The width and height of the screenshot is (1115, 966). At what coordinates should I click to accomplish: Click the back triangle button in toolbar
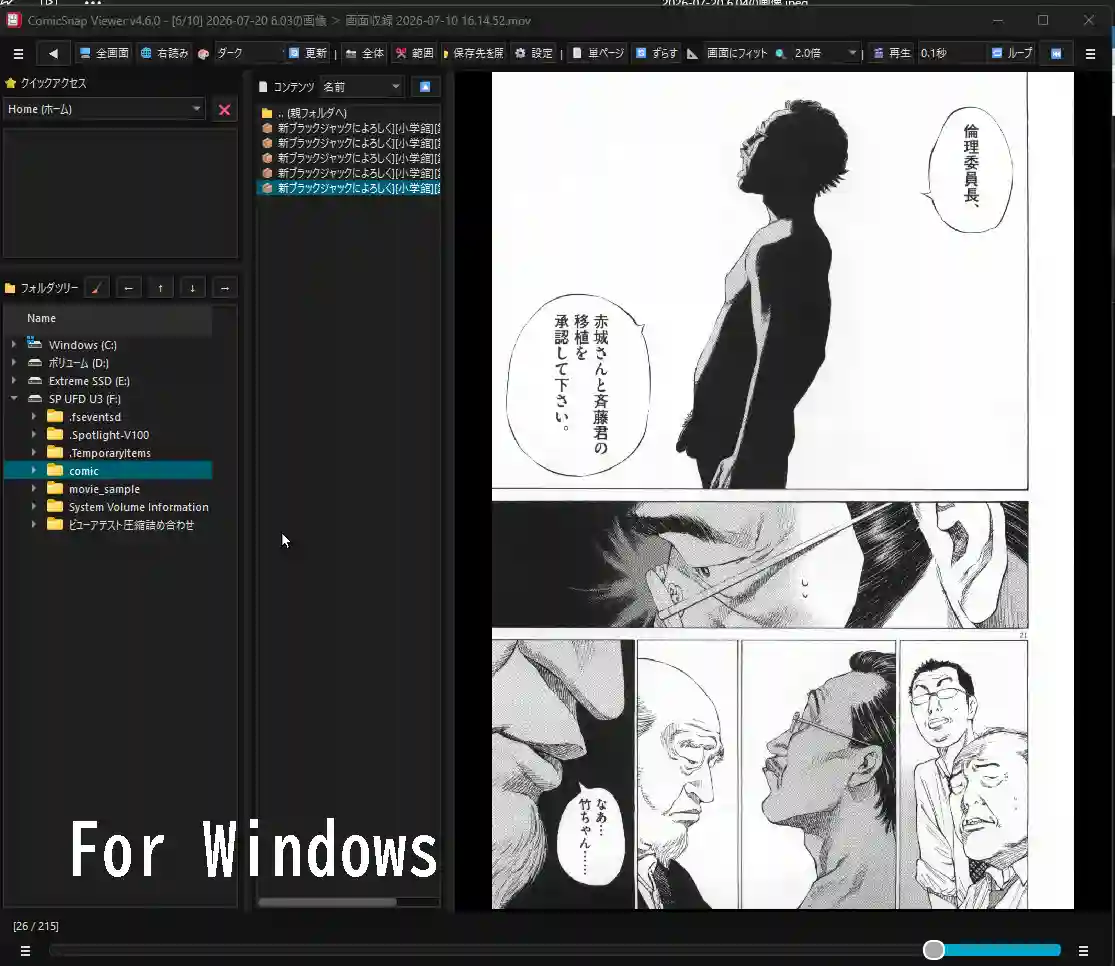53,53
